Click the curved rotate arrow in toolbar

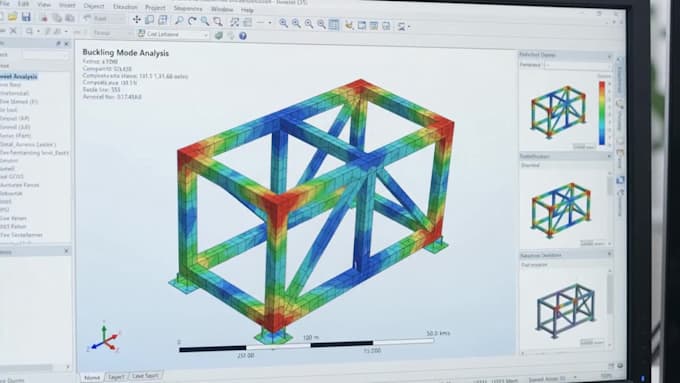click(192, 20)
